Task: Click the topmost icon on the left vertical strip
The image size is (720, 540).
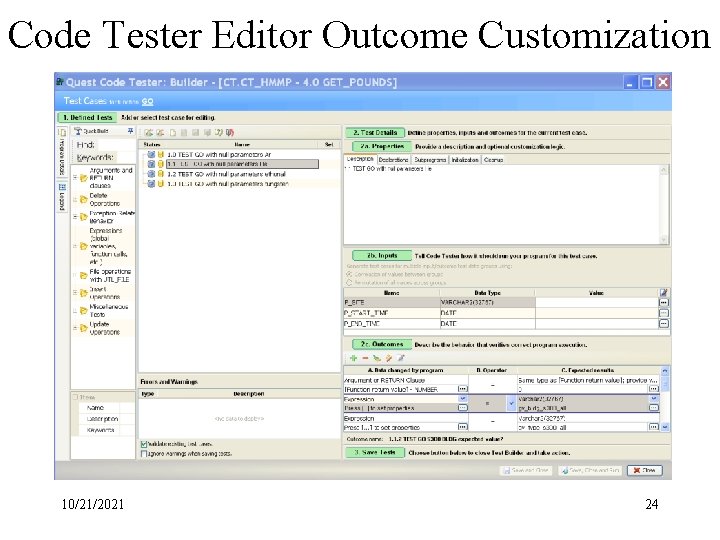Action: tap(62, 132)
